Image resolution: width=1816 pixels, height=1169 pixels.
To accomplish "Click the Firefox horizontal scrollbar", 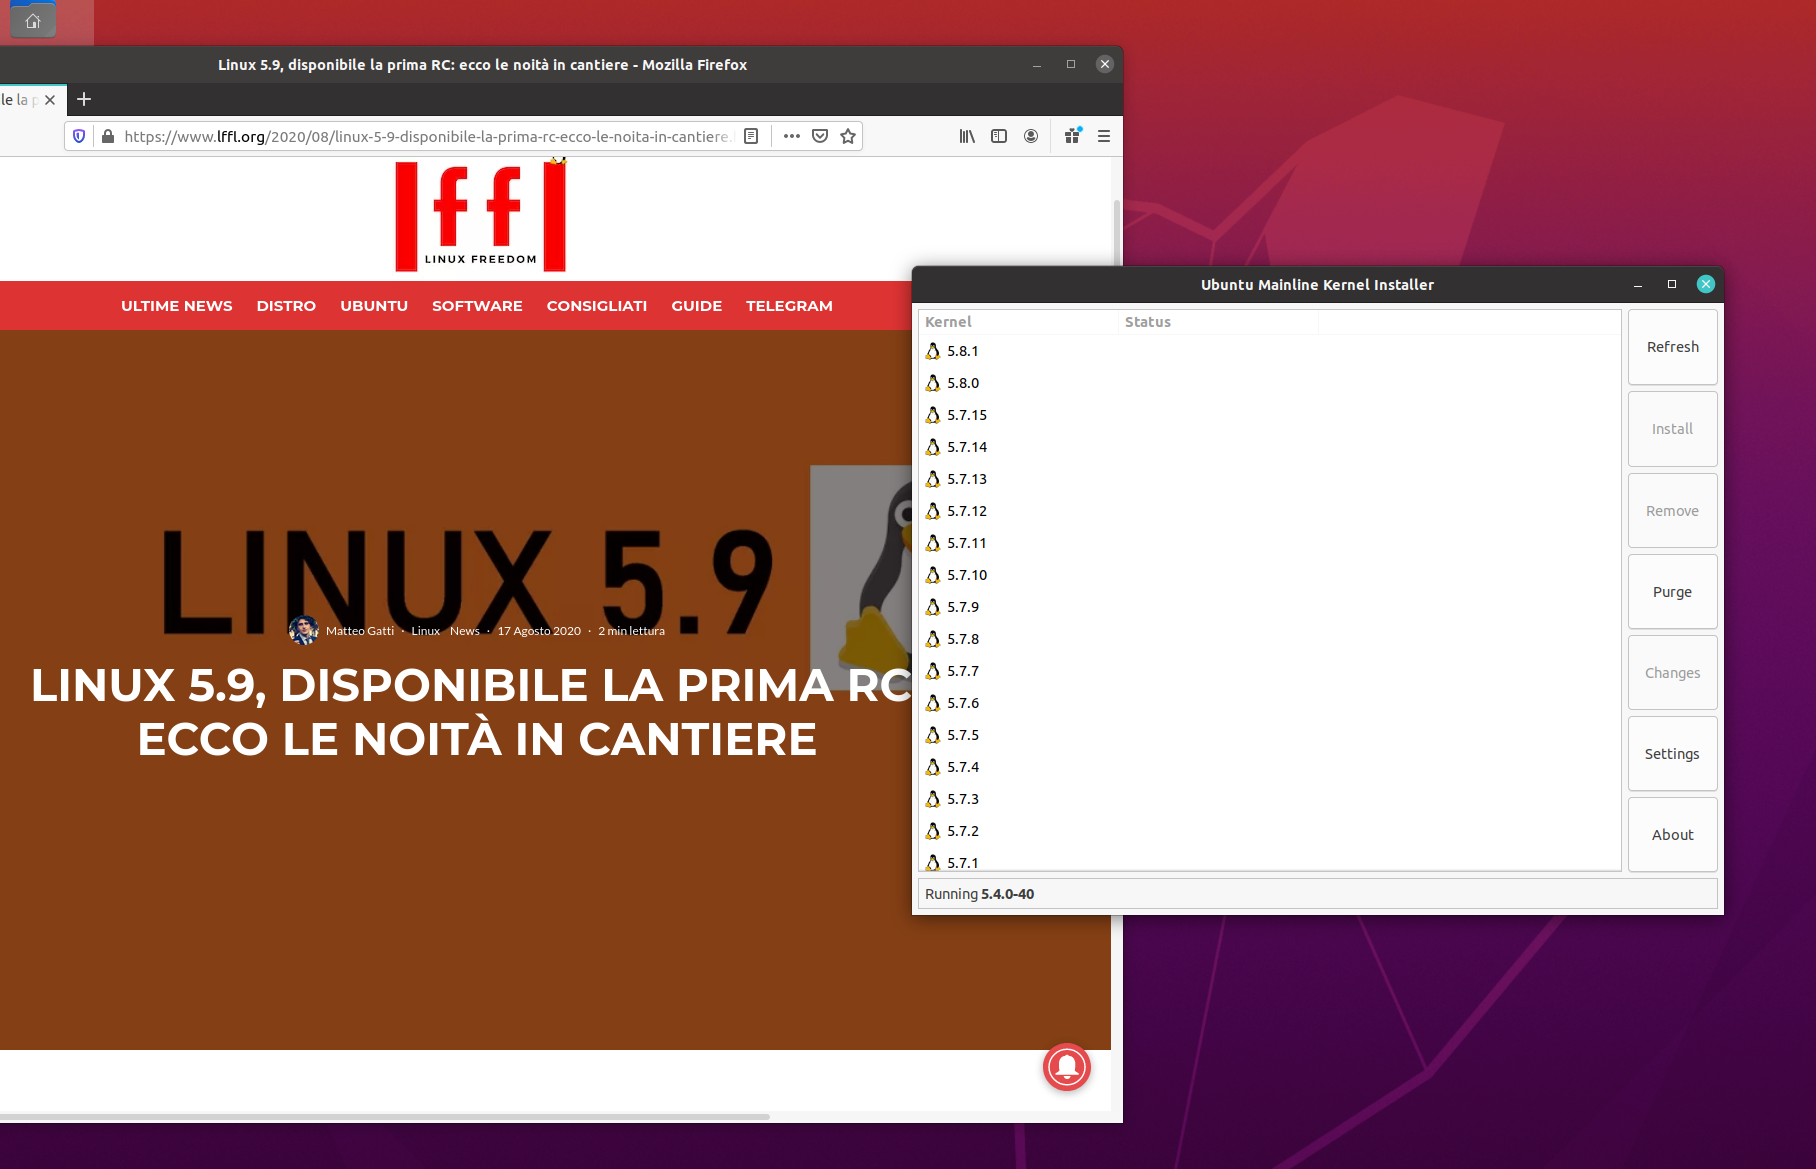I will [x=385, y=1116].
